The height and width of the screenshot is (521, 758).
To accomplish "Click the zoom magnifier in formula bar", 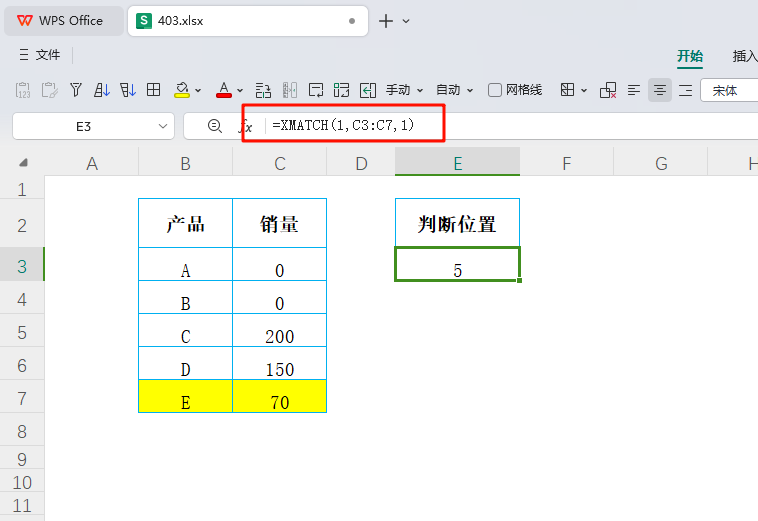I will [215, 126].
